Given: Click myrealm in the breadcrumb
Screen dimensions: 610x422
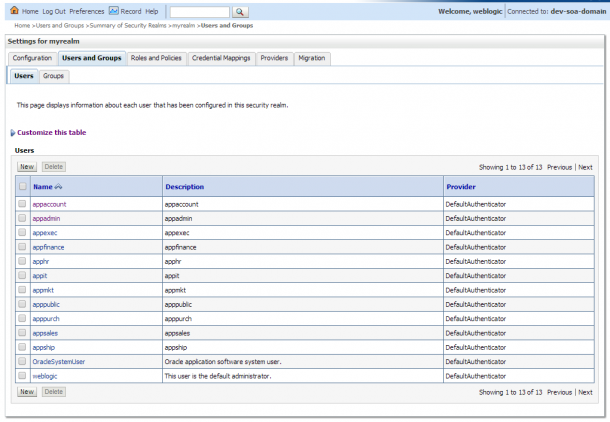Looking at the screenshot, I should pos(184,26).
